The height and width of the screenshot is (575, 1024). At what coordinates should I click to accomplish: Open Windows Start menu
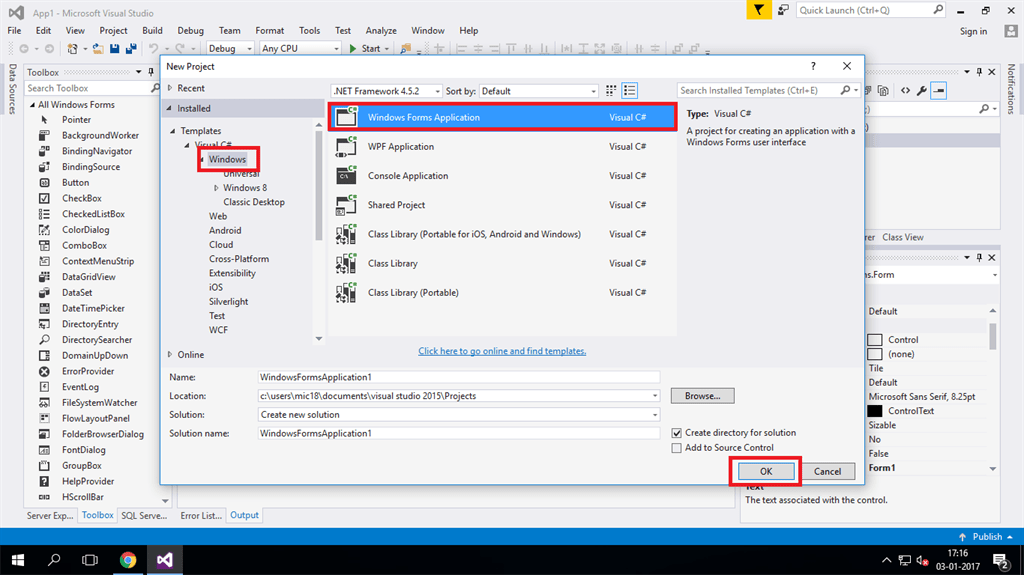[x=18, y=560]
